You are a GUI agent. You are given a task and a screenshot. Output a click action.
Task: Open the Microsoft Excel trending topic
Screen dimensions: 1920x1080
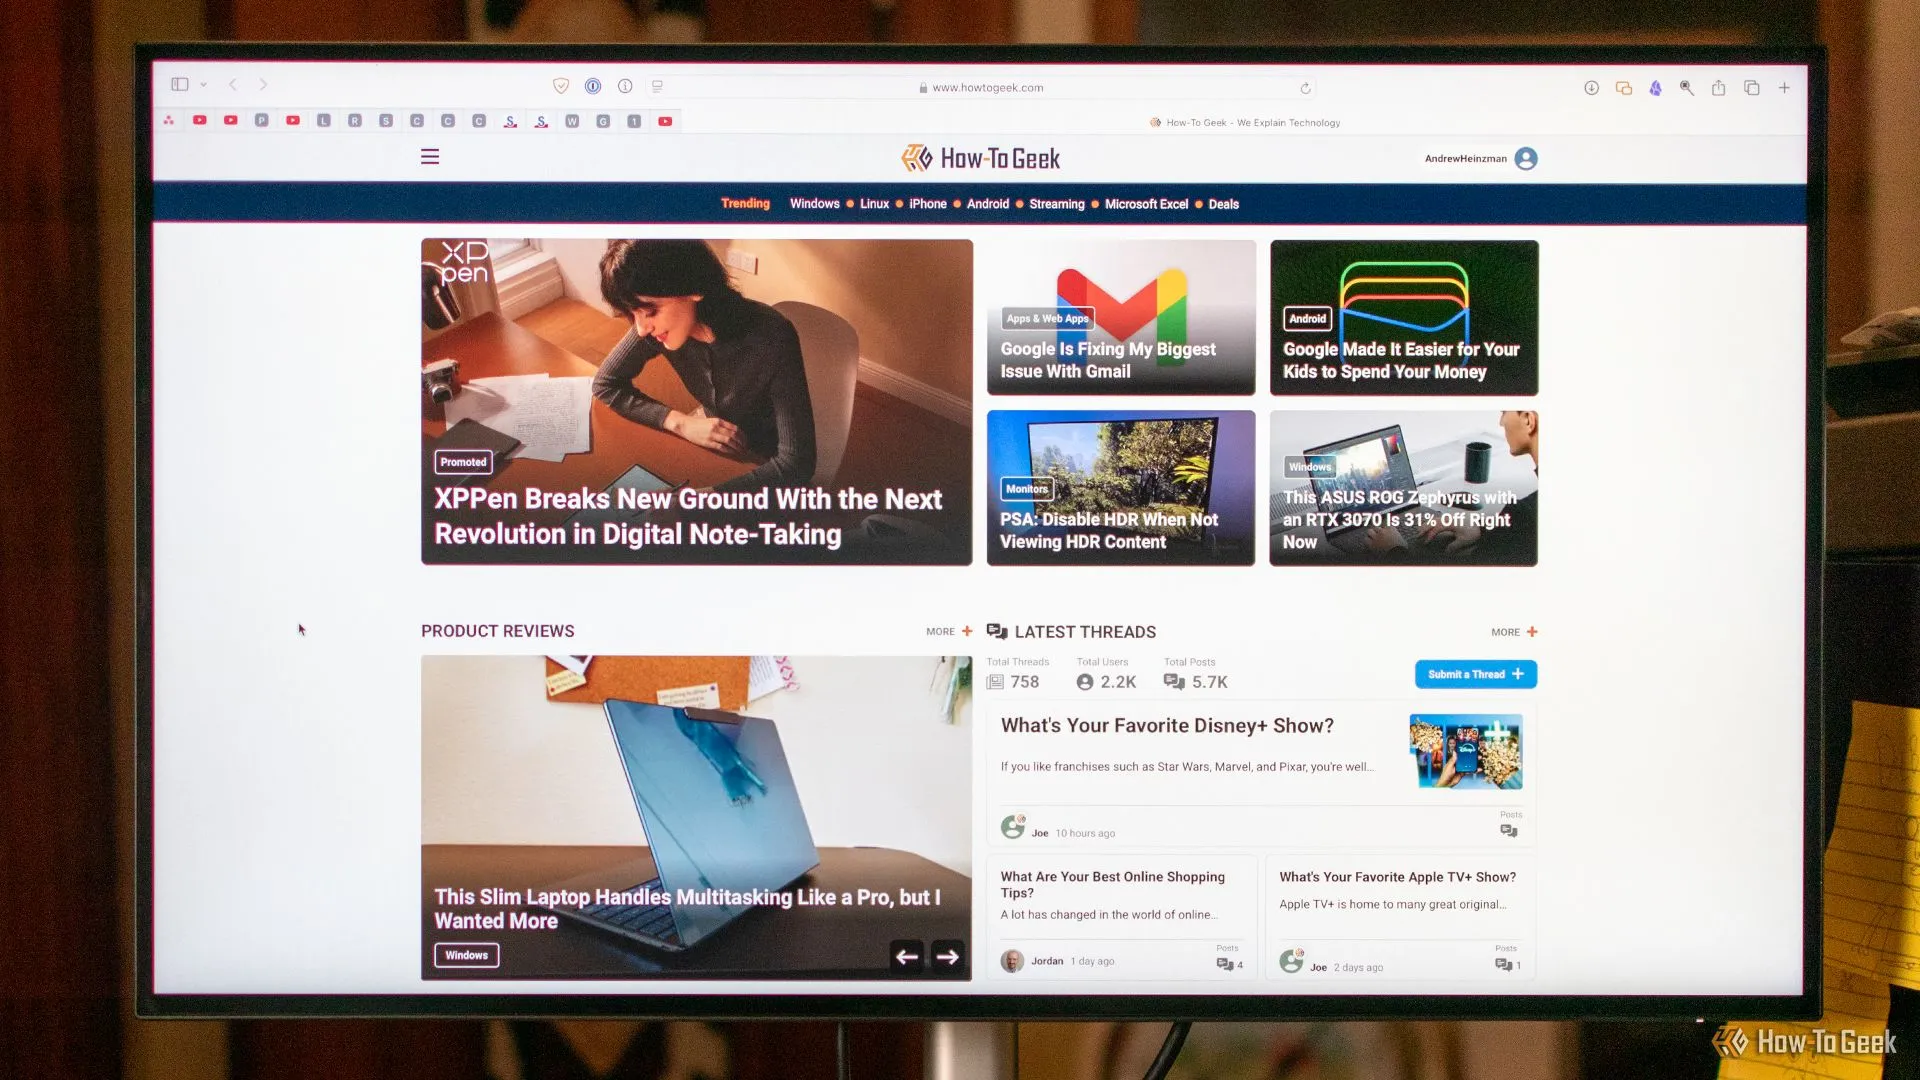coord(1146,204)
